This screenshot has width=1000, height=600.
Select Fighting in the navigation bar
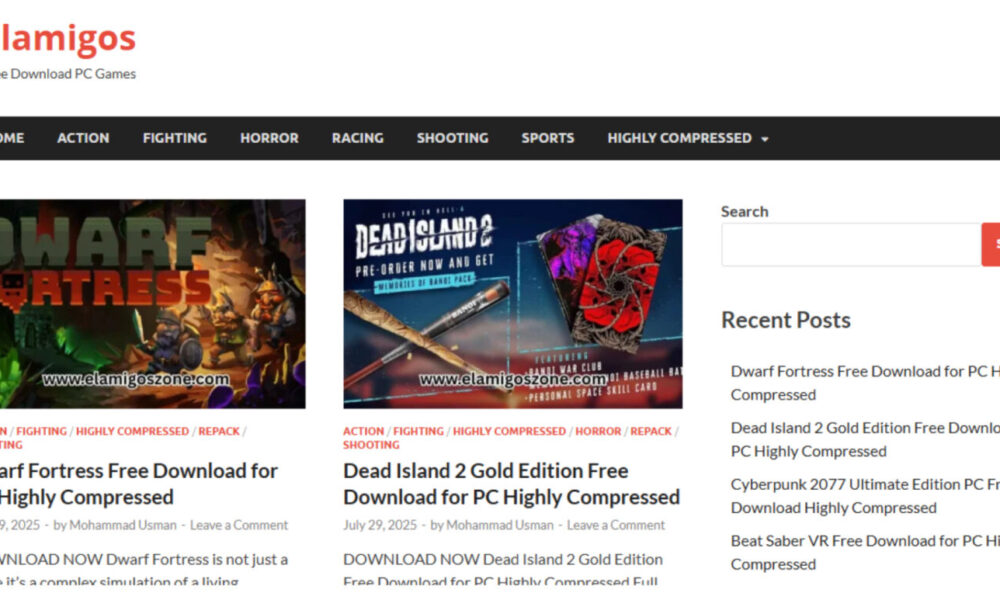coord(174,138)
